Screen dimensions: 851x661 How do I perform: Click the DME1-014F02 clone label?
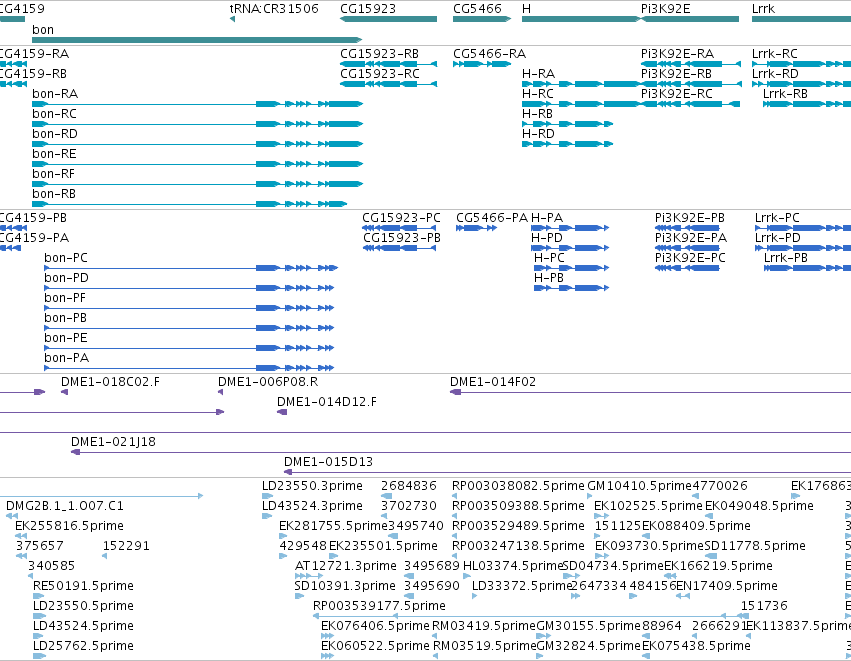click(493, 382)
